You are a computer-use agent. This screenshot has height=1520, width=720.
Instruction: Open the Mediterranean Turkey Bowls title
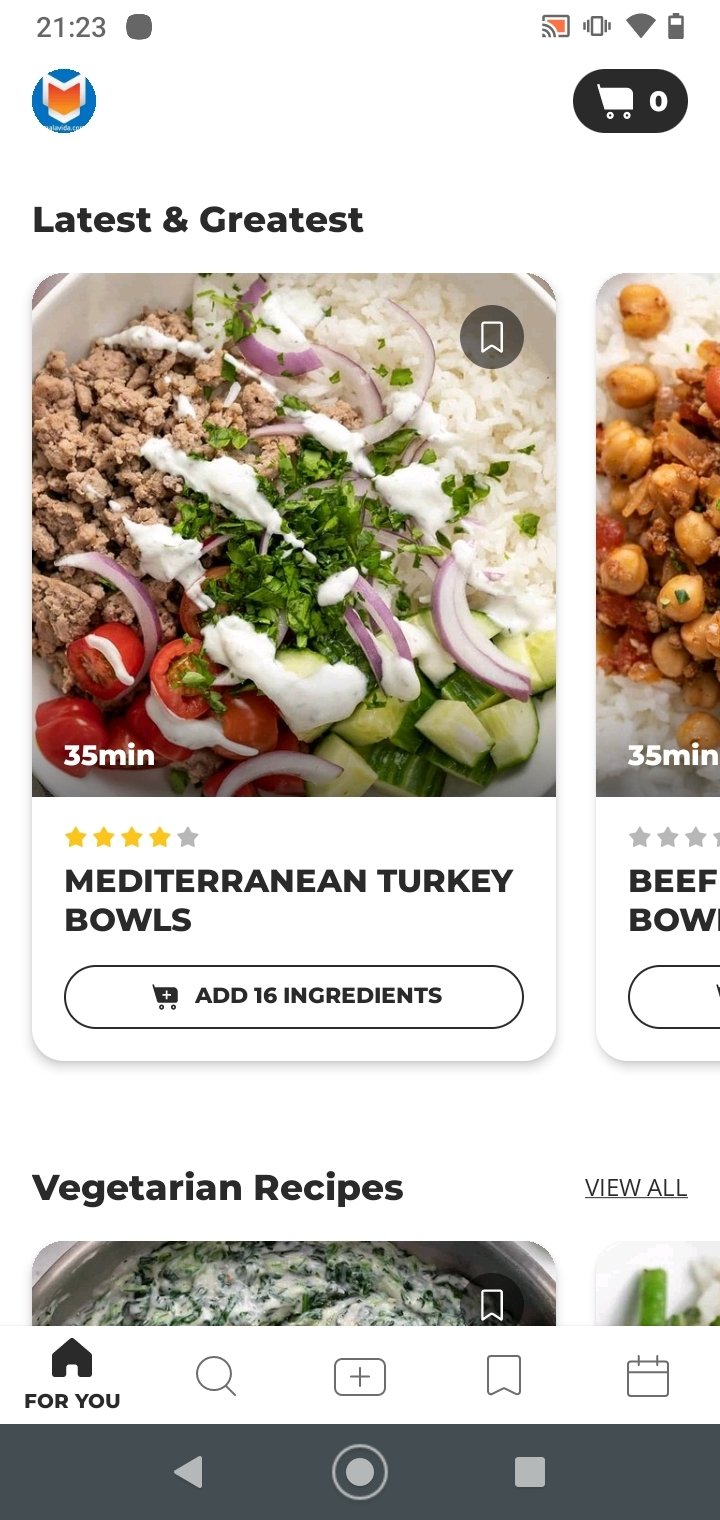pyautogui.click(x=289, y=900)
